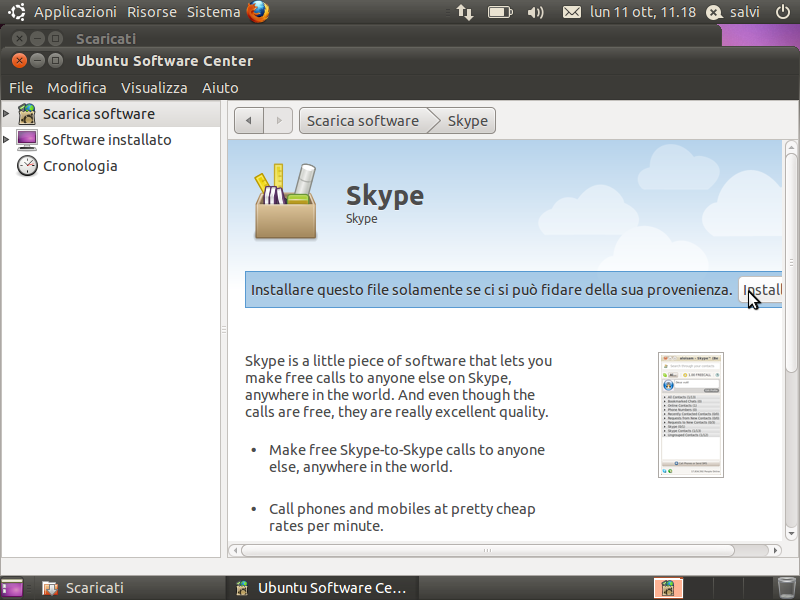800x600 pixels.
Task: Go forward with the right arrow button
Action: 278,120
